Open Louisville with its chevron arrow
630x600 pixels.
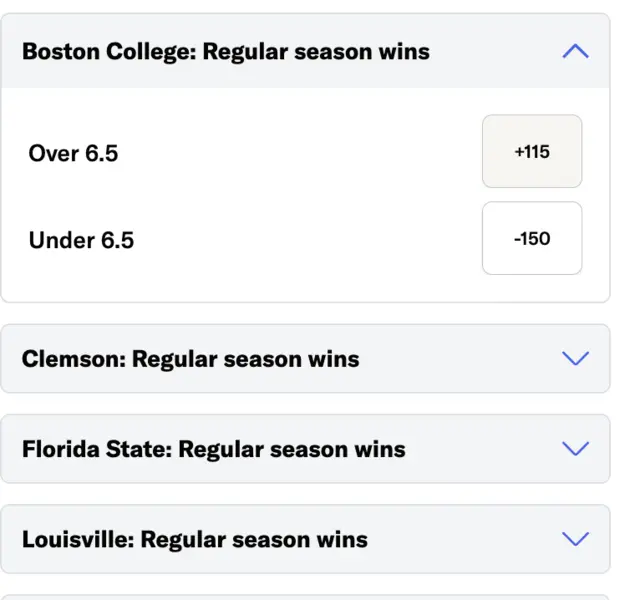tap(575, 539)
